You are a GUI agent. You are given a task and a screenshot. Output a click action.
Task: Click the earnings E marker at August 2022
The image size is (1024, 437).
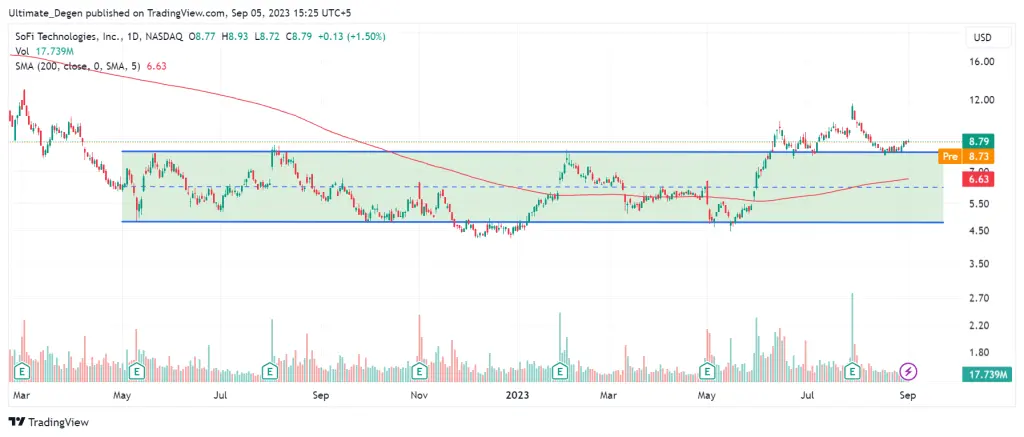[269, 372]
